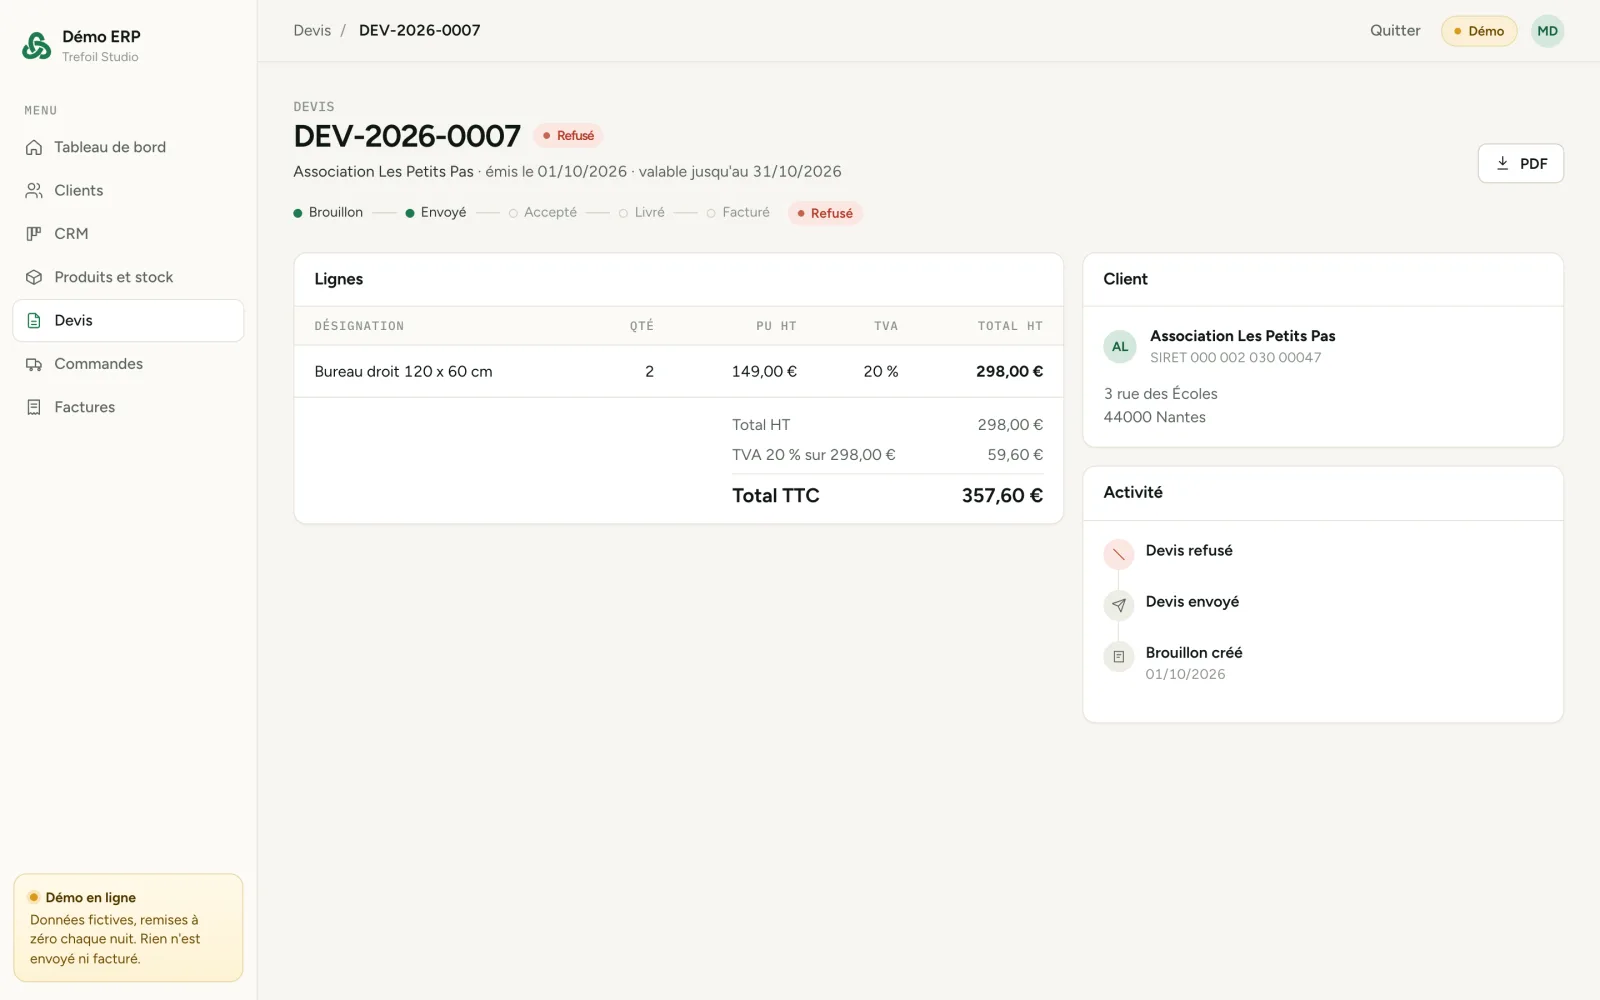Image resolution: width=1600 pixels, height=1000 pixels.
Task: Click the Accepté status step
Action: click(543, 213)
